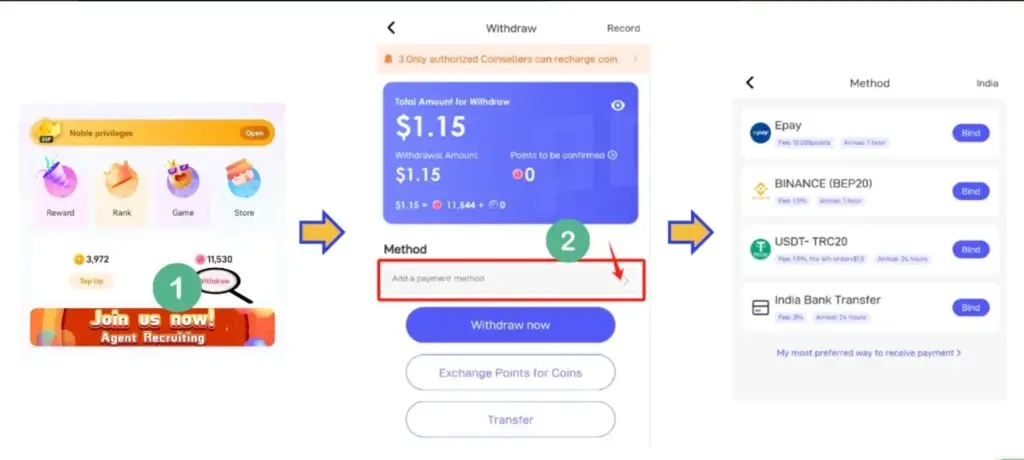Click Points to be confirmed info icon
This screenshot has width=1024, height=460.
point(613,155)
